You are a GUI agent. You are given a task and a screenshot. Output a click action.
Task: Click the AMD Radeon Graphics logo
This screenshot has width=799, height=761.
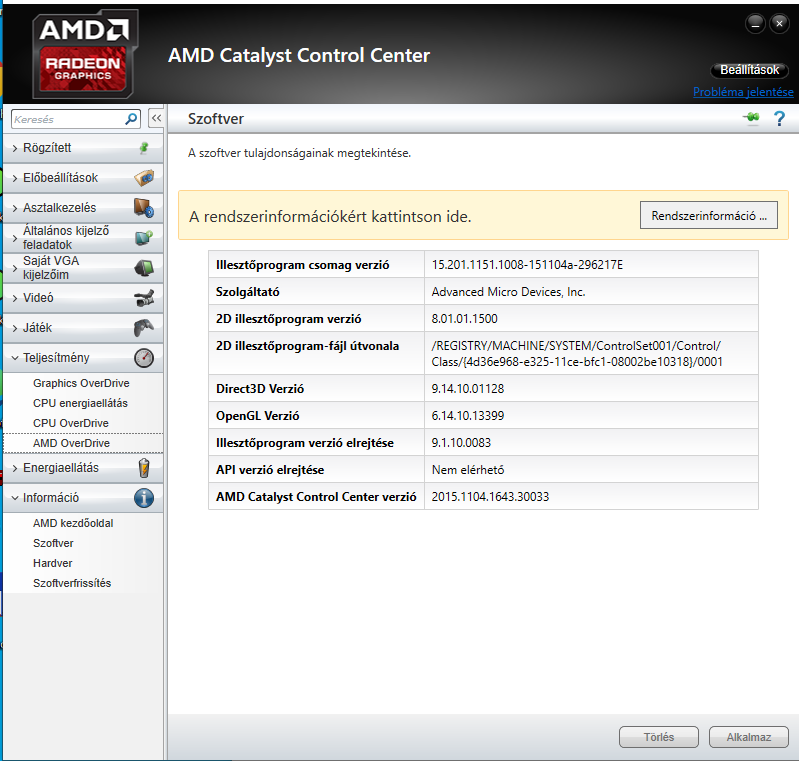click(85, 54)
